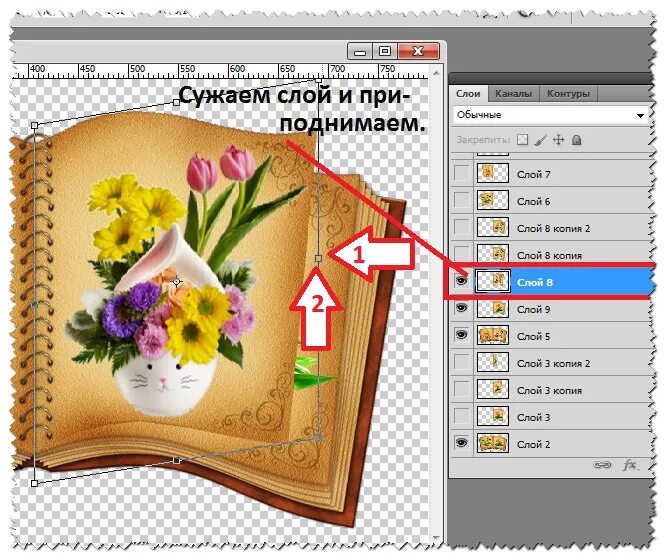Toggle visibility of Слой 8 копия
The width and height of the screenshot is (666, 559).
461,254
